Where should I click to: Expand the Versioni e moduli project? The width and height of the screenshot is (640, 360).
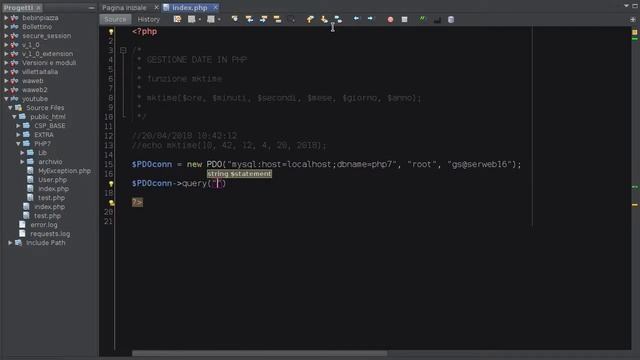pyautogui.click(x=6, y=63)
